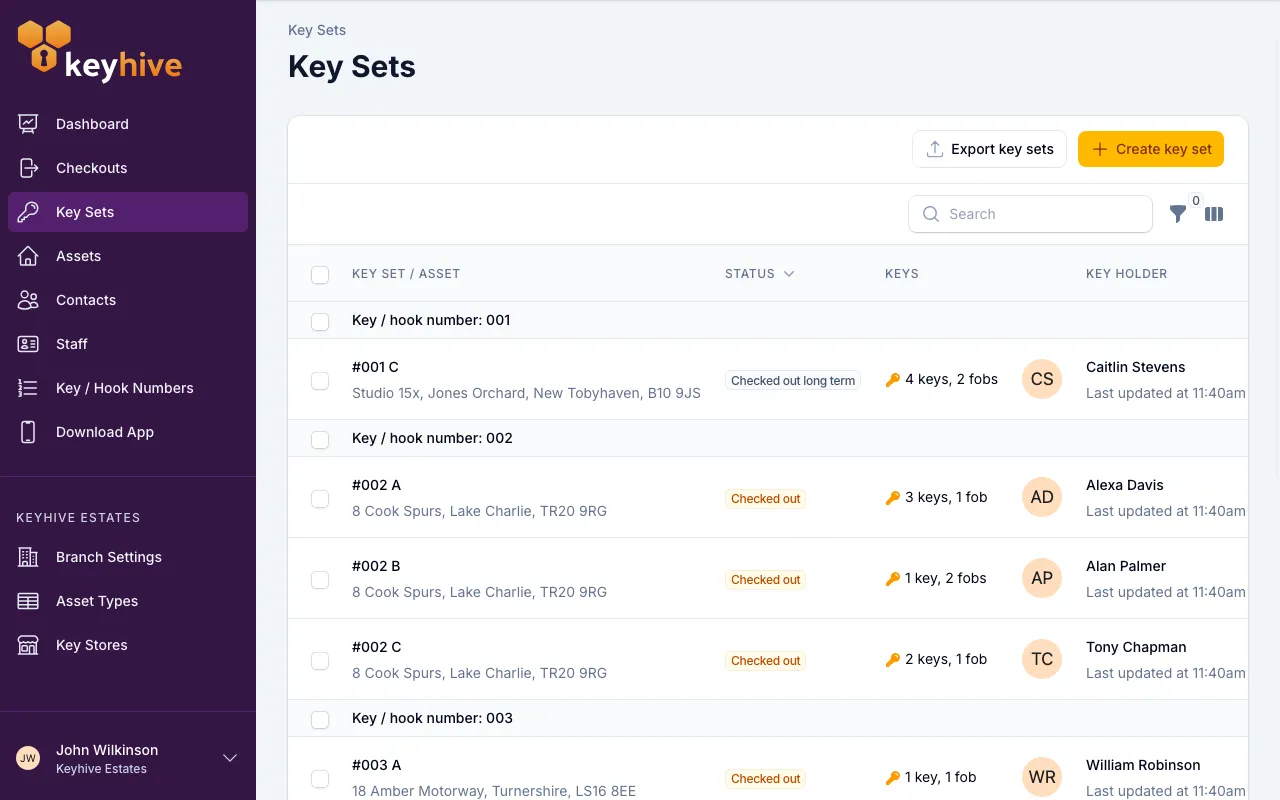Select the checkbox for key set #002 B
1280x800 pixels.
tap(320, 579)
